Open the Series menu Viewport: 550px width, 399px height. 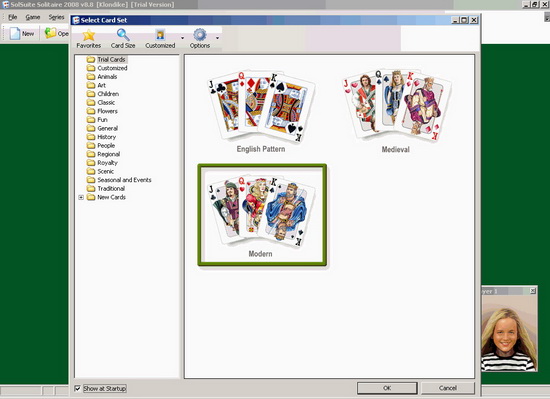click(x=56, y=17)
